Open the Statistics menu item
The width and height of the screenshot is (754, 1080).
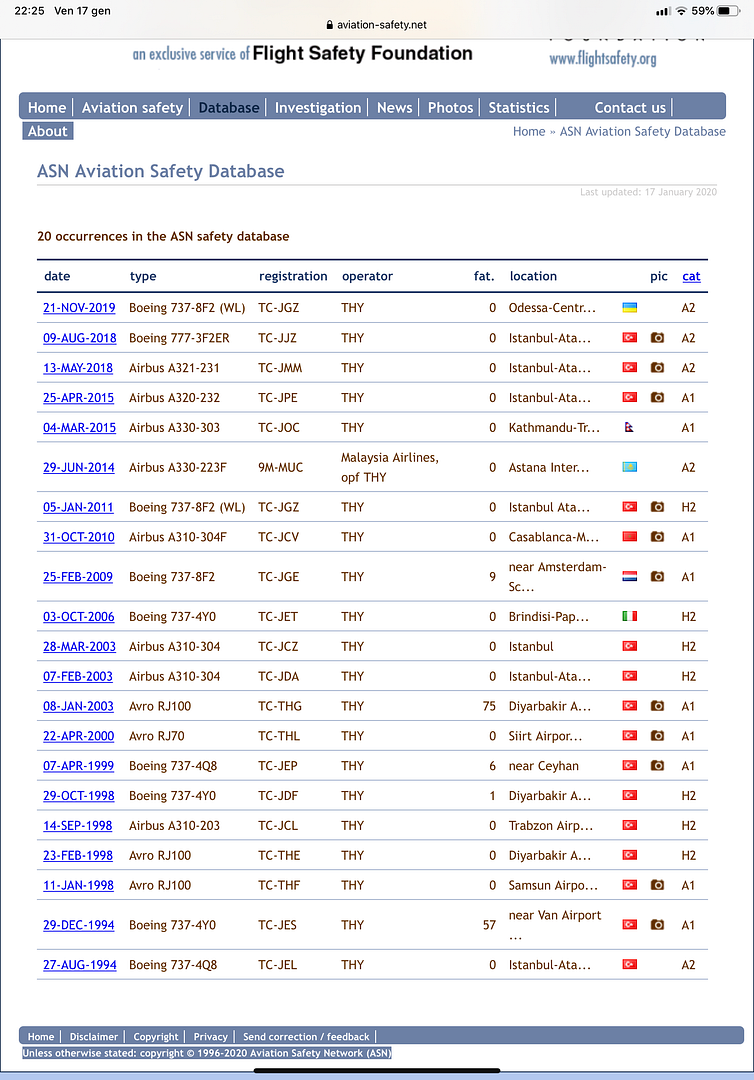(x=519, y=107)
